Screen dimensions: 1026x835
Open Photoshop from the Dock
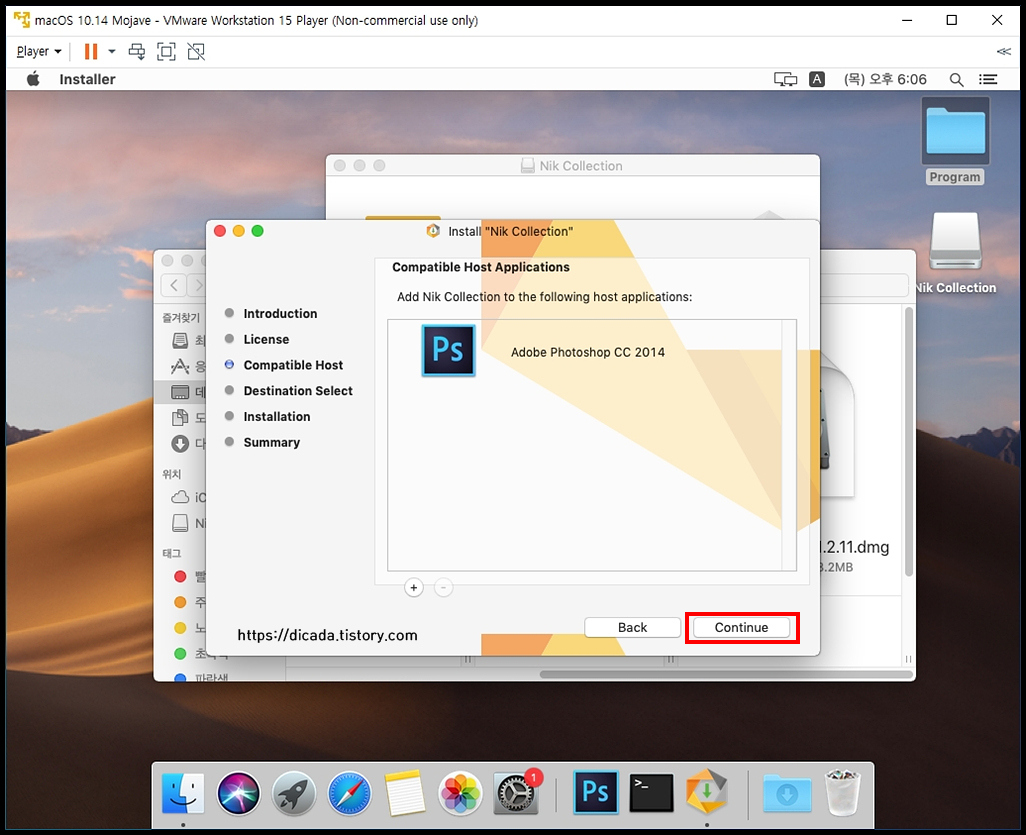click(x=595, y=792)
